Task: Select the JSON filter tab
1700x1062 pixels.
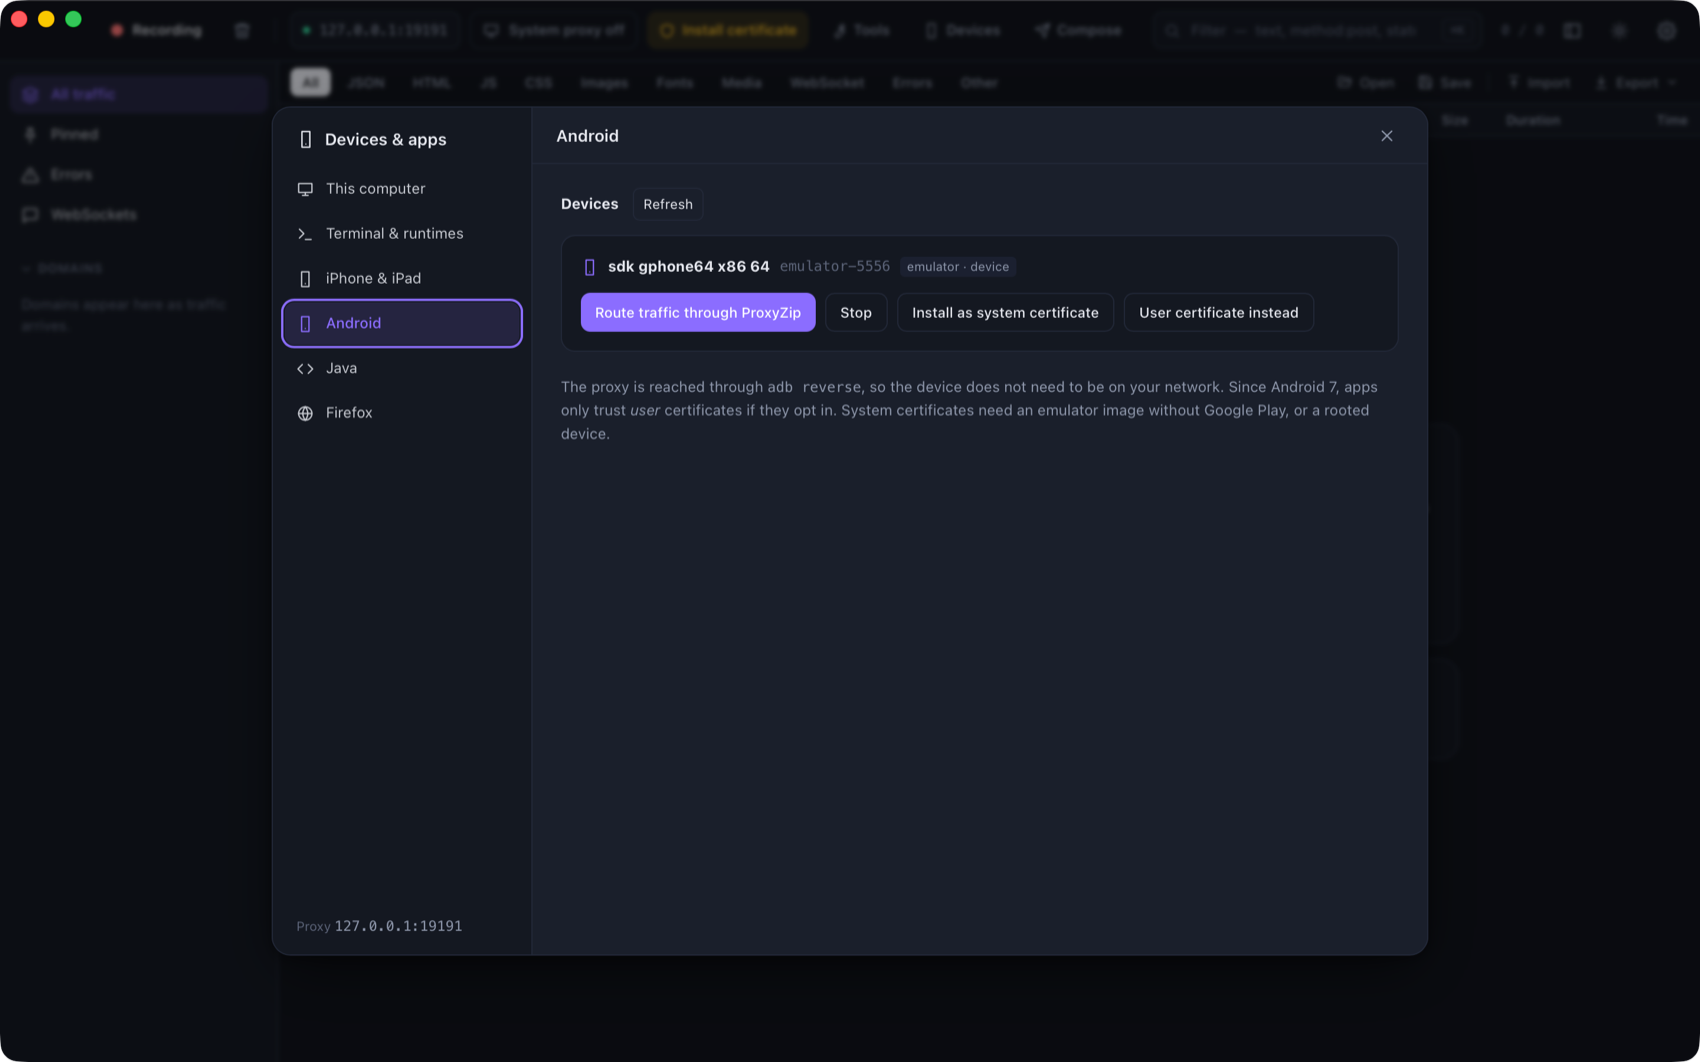Action: [366, 82]
